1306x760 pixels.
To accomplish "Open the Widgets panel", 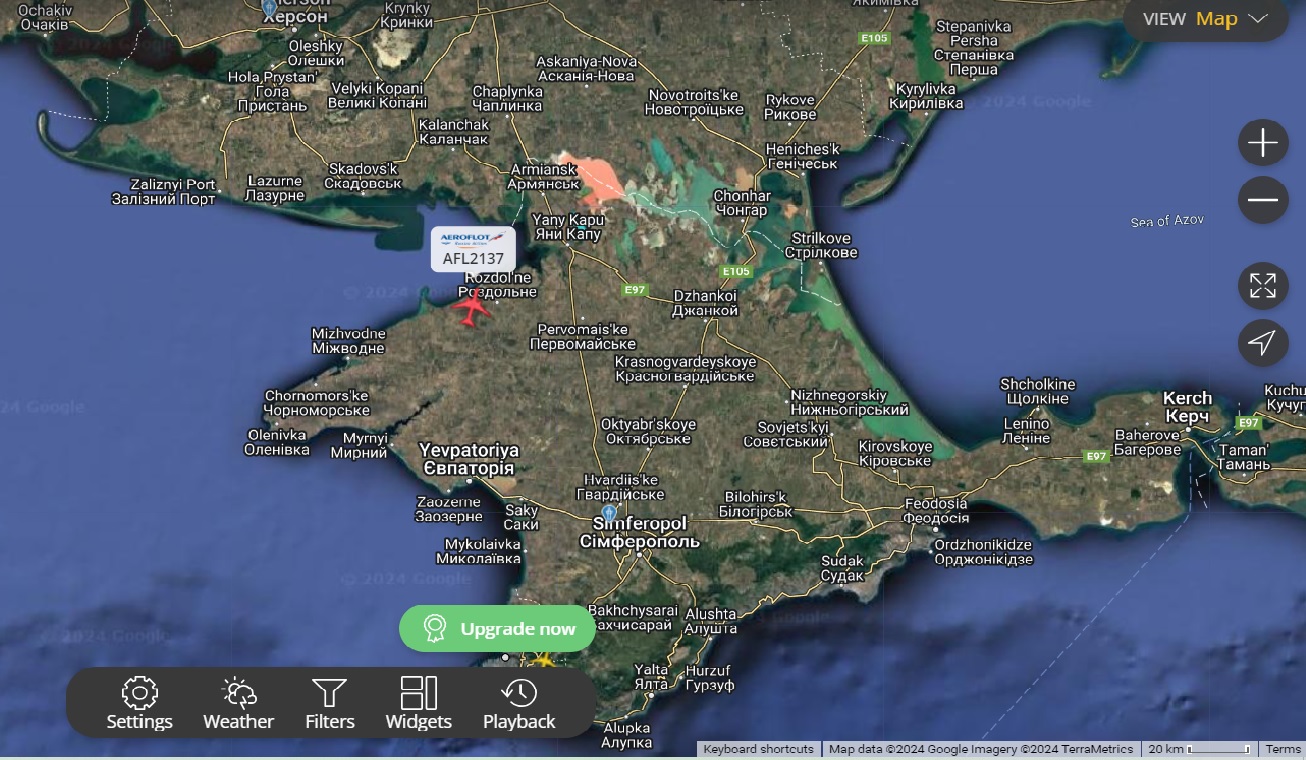I will pyautogui.click(x=418, y=703).
